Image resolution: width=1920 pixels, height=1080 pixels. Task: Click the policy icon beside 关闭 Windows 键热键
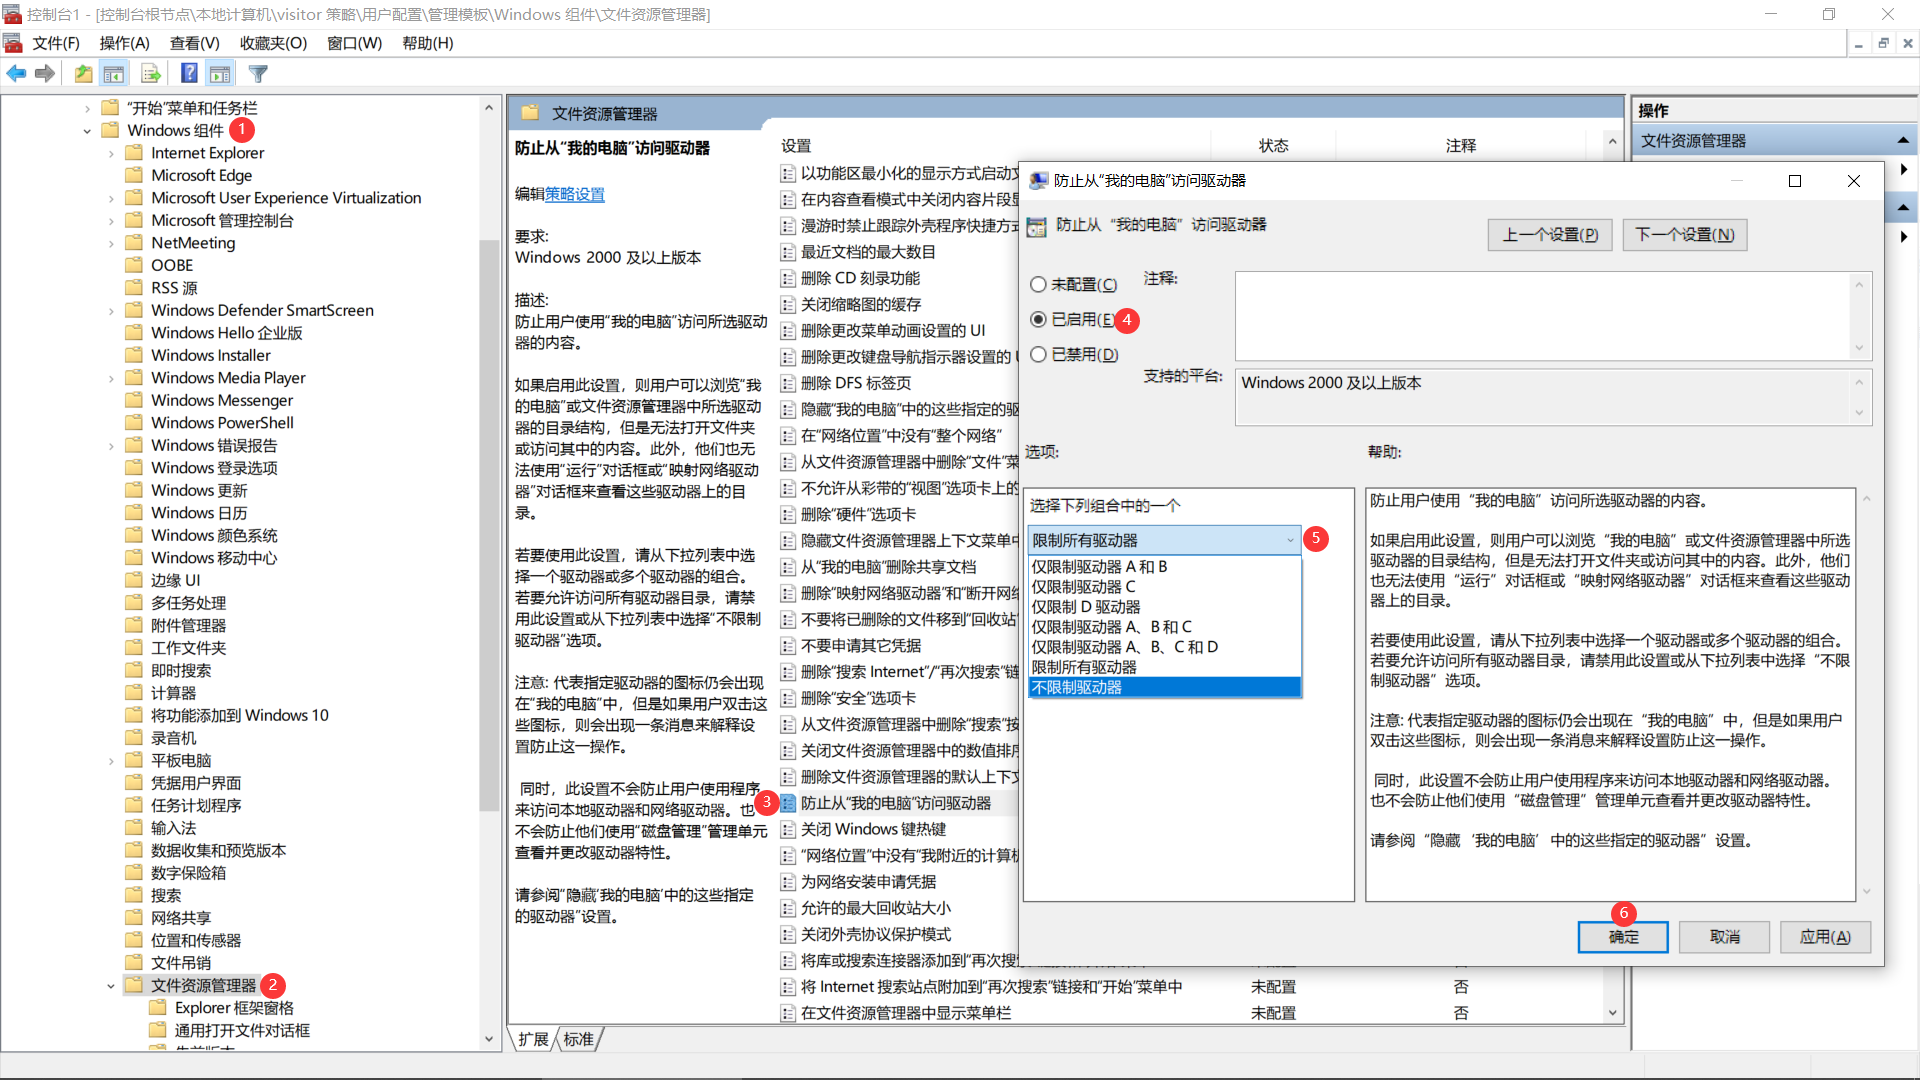point(788,829)
